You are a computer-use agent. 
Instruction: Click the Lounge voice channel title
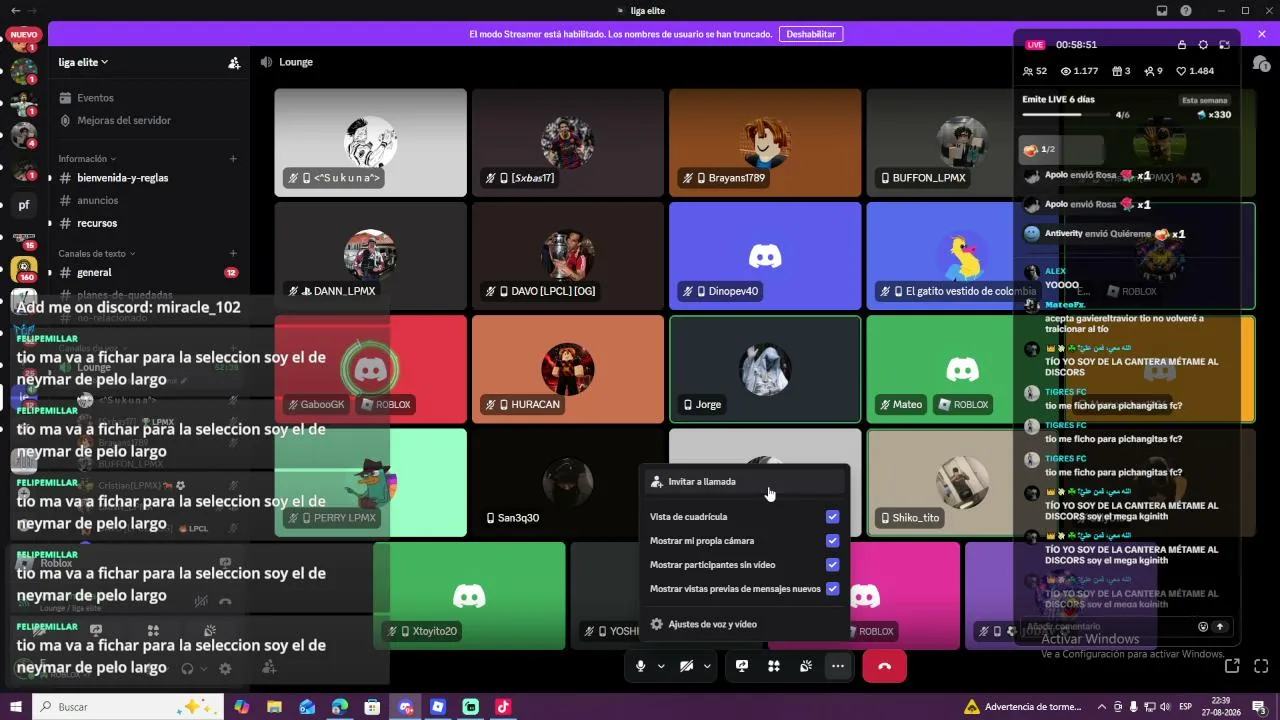pyautogui.click(x=296, y=62)
